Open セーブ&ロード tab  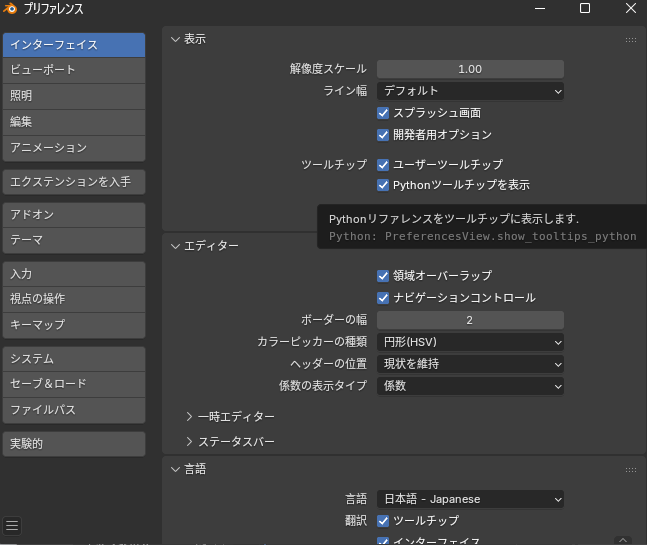[74, 385]
